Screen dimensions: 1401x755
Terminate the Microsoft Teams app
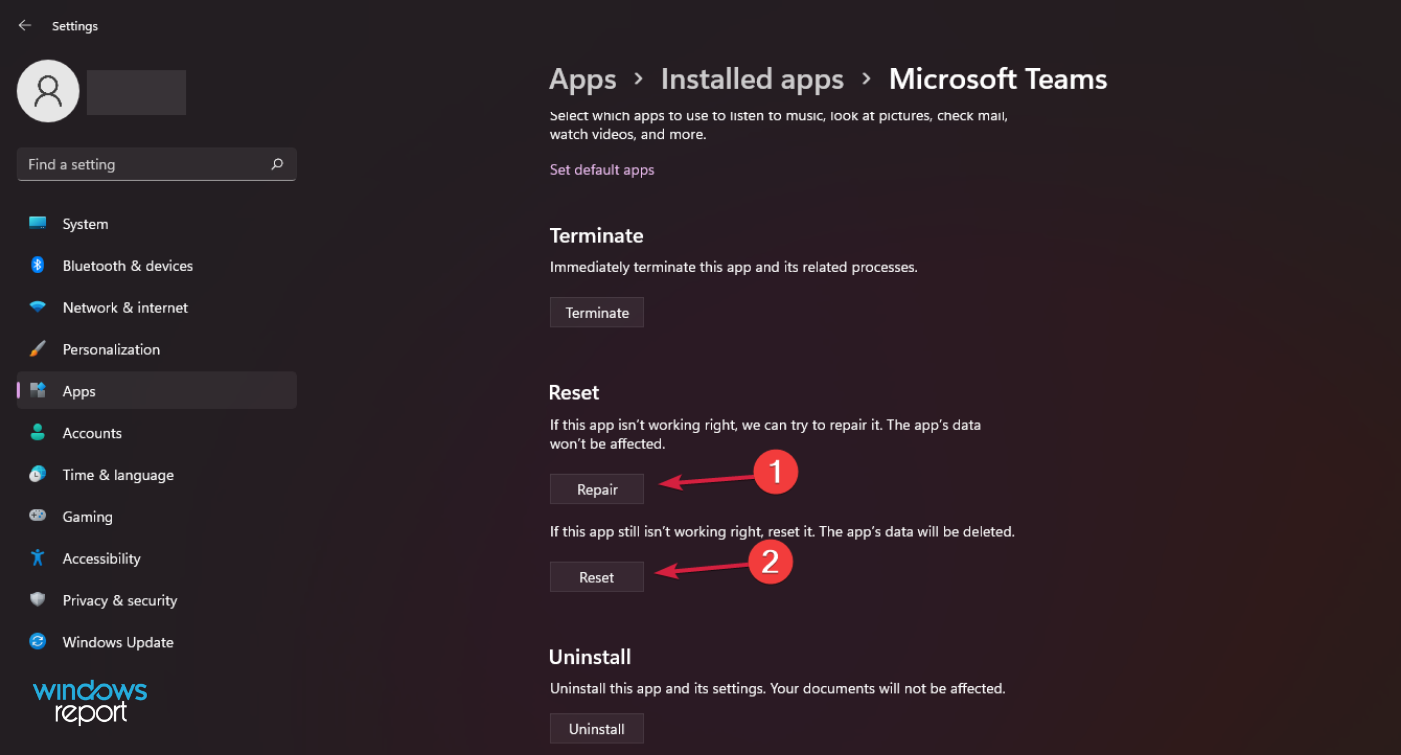click(x=597, y=313)
